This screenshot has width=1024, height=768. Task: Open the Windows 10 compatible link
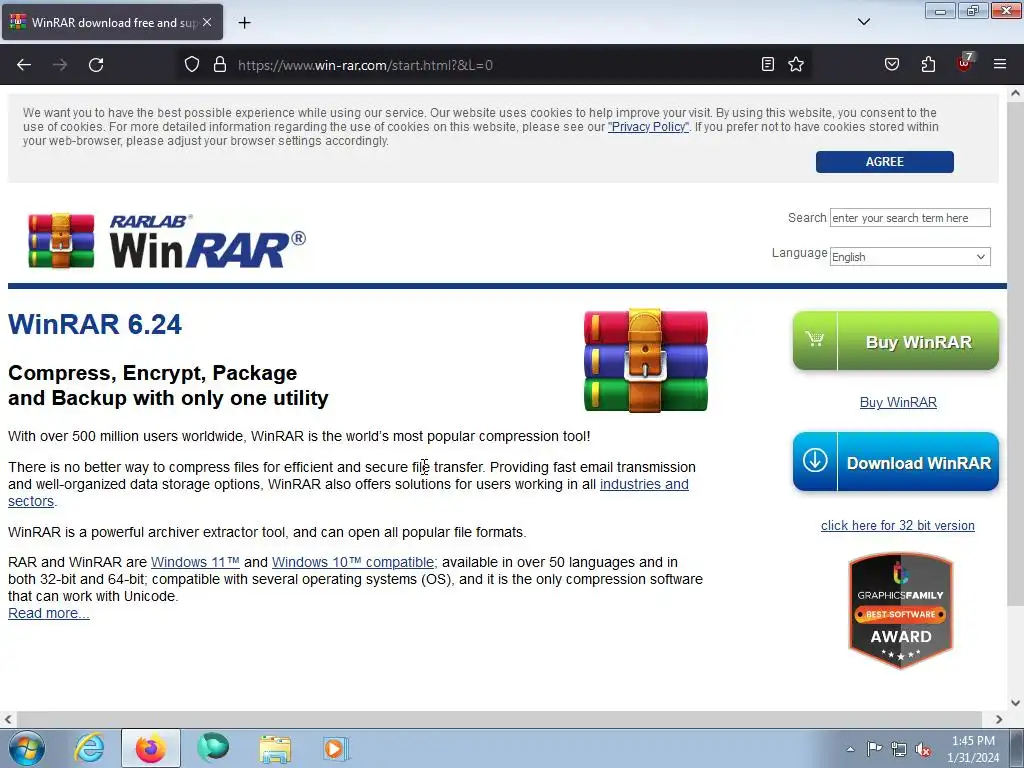(353, 562)
